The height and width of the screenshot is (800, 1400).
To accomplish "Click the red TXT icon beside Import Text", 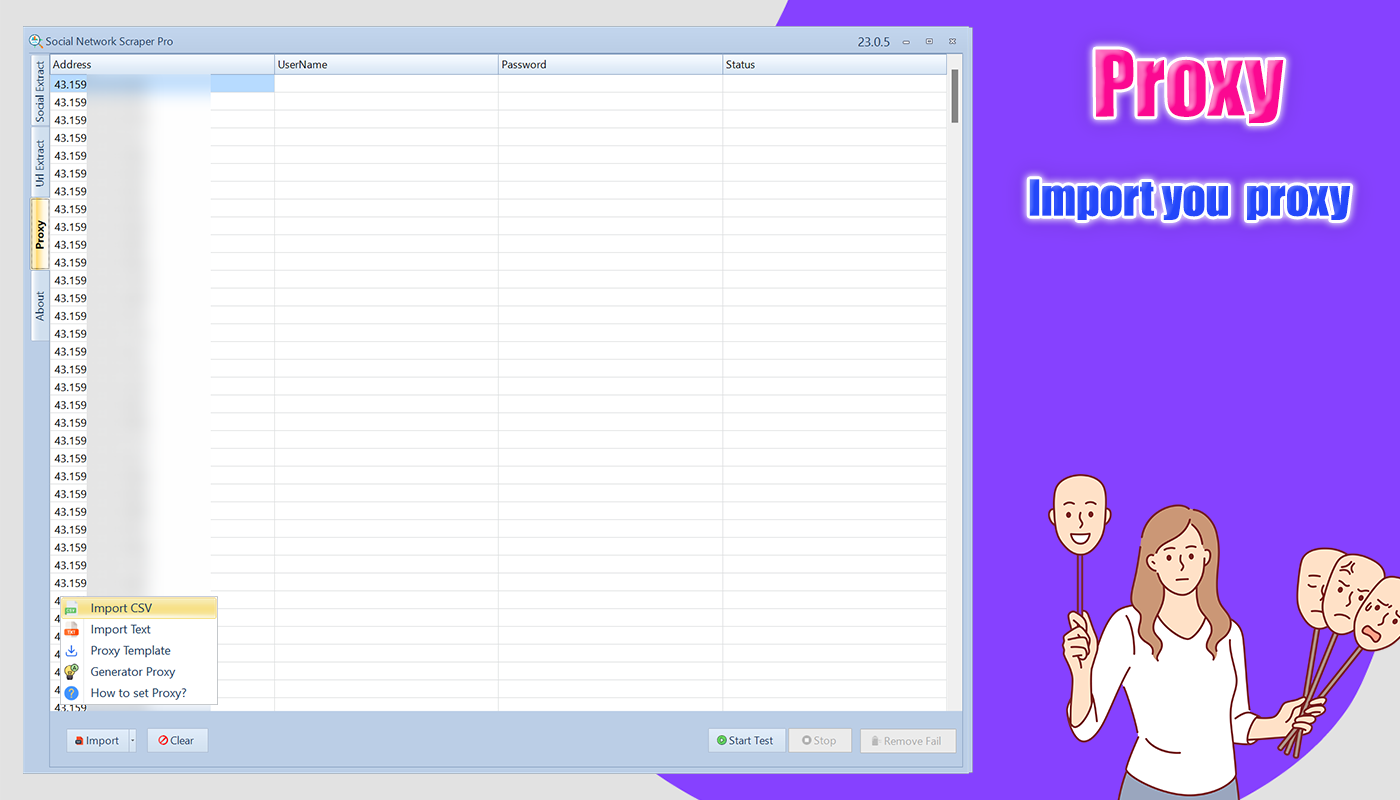I will 71,629.
